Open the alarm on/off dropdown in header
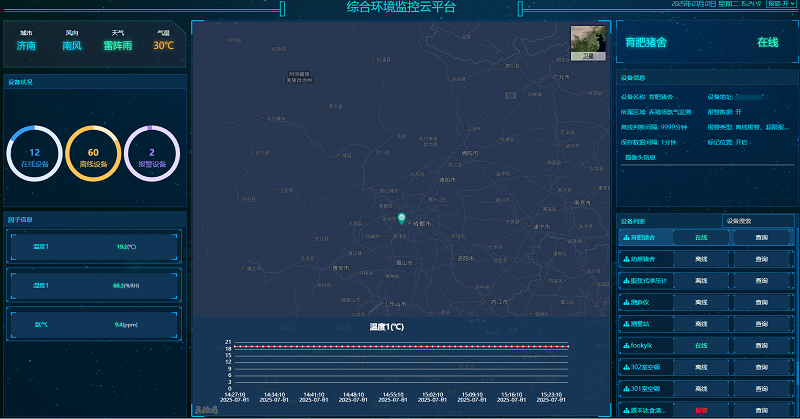The width and height of the screenshot is (800, 419). click(x=781, y=5)
